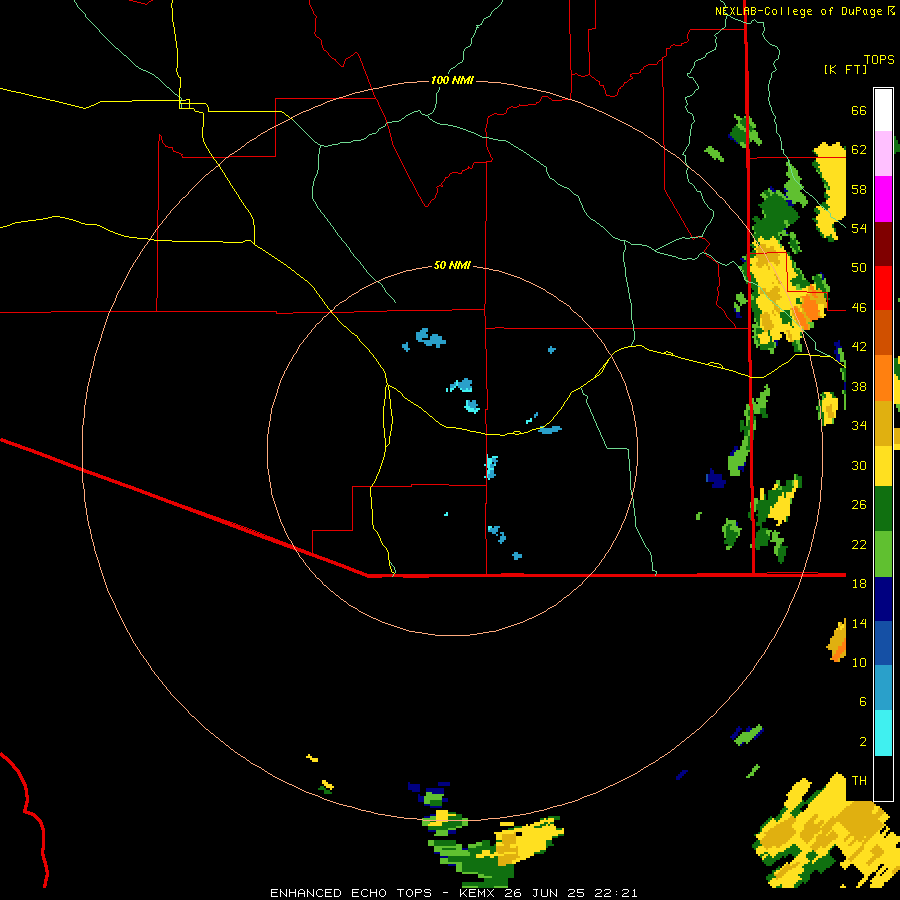This screenshot has height=900, width=900.
Task: Click the dark red (maroon) legend band
Action: 883,243
